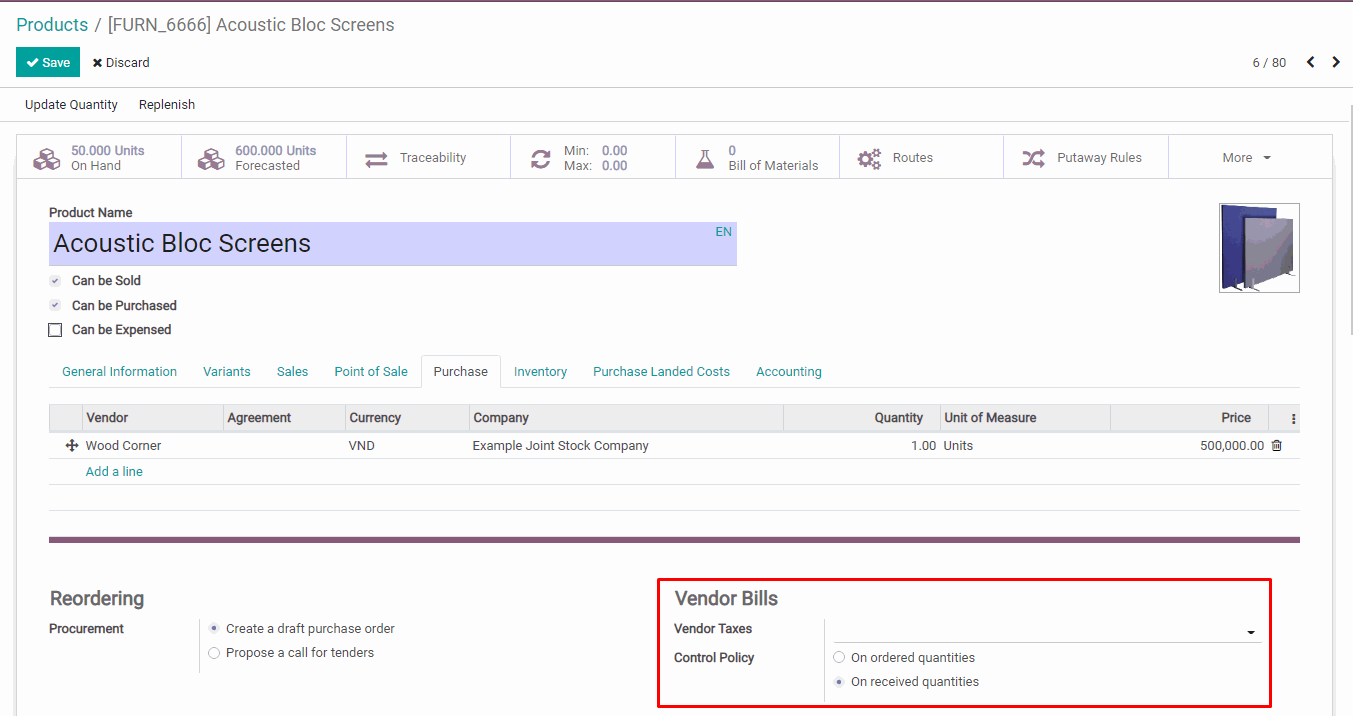Open Bill of Materials flask icon

click(x=705, y=159)
